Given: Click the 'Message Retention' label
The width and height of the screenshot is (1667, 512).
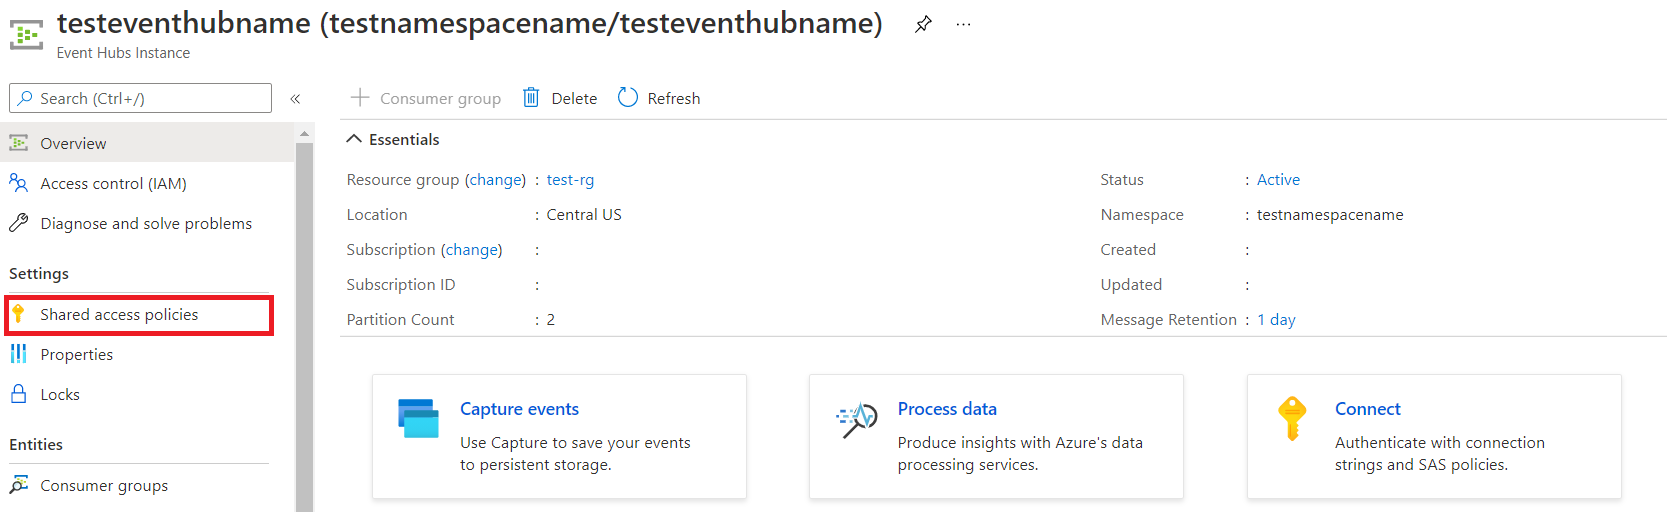Looking at the screenshot, I should [1168, 319].
